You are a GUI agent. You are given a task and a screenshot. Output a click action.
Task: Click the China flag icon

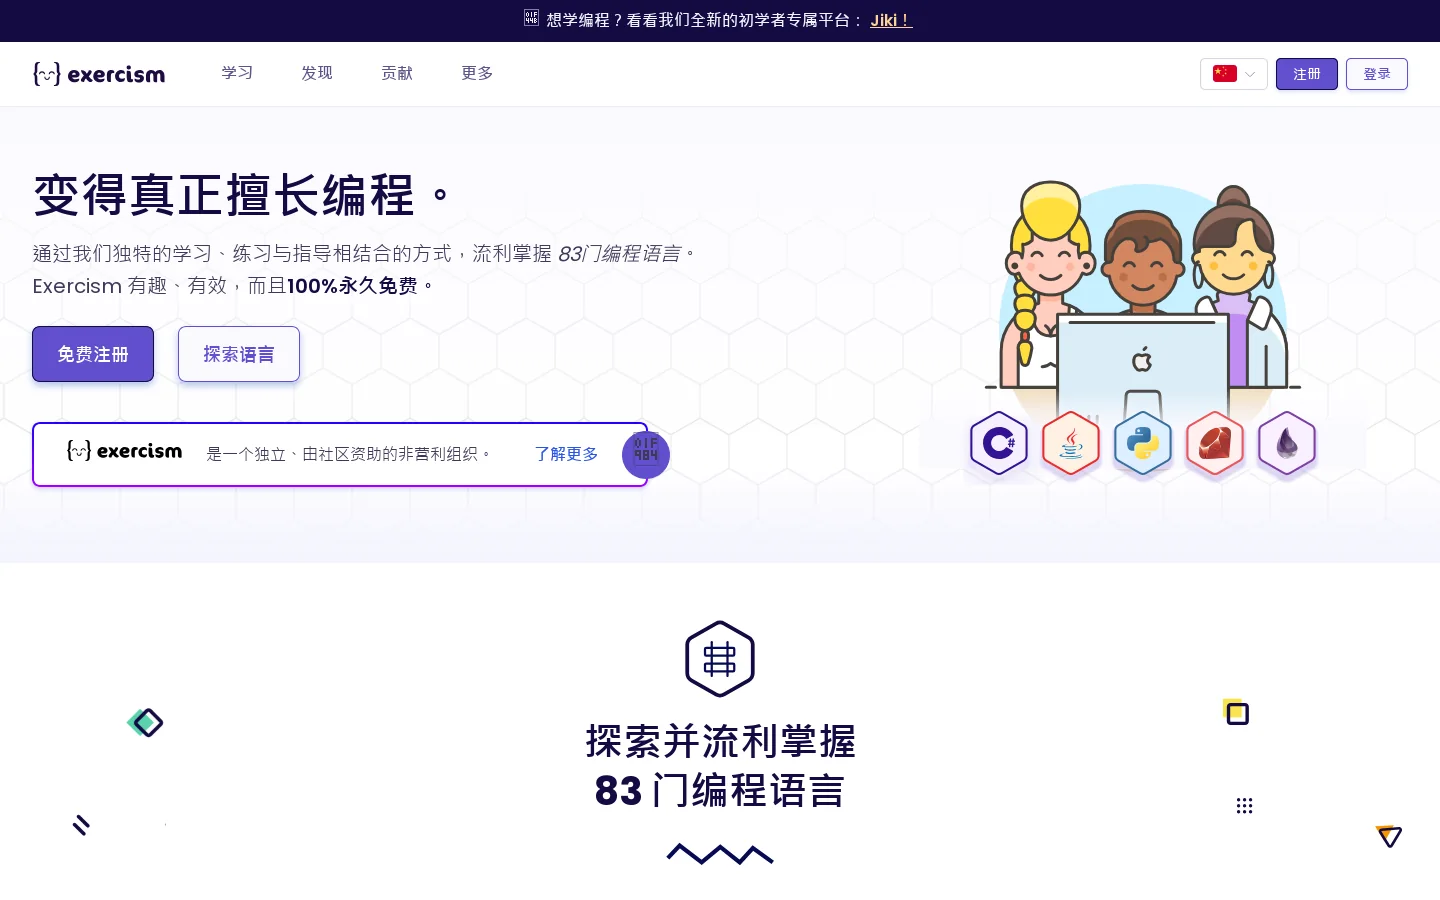pyautogui.click(x=1225, y=74)
